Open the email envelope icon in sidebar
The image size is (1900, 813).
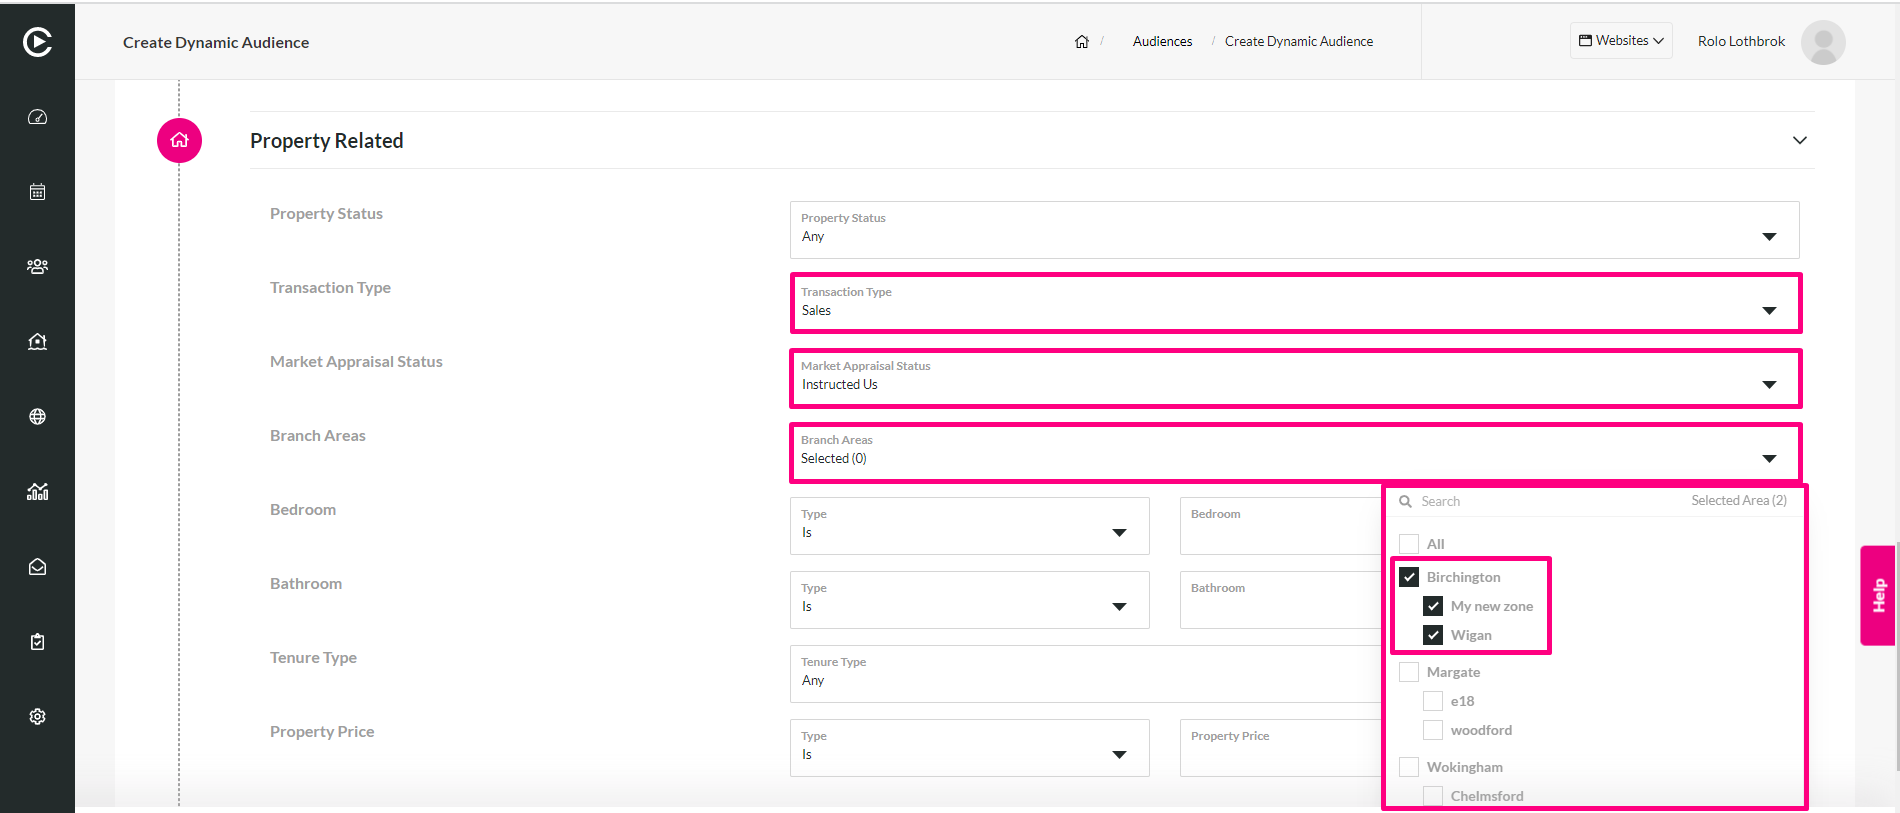point(37,567)
